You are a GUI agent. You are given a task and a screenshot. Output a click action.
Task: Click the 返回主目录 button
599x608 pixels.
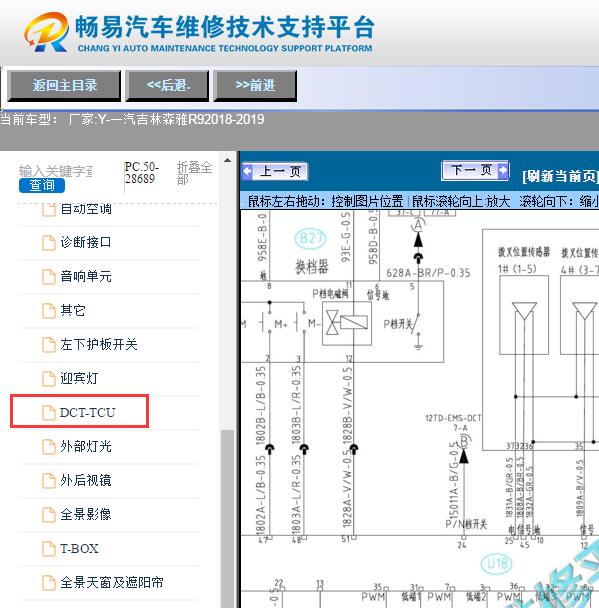(x=64, y=86)
